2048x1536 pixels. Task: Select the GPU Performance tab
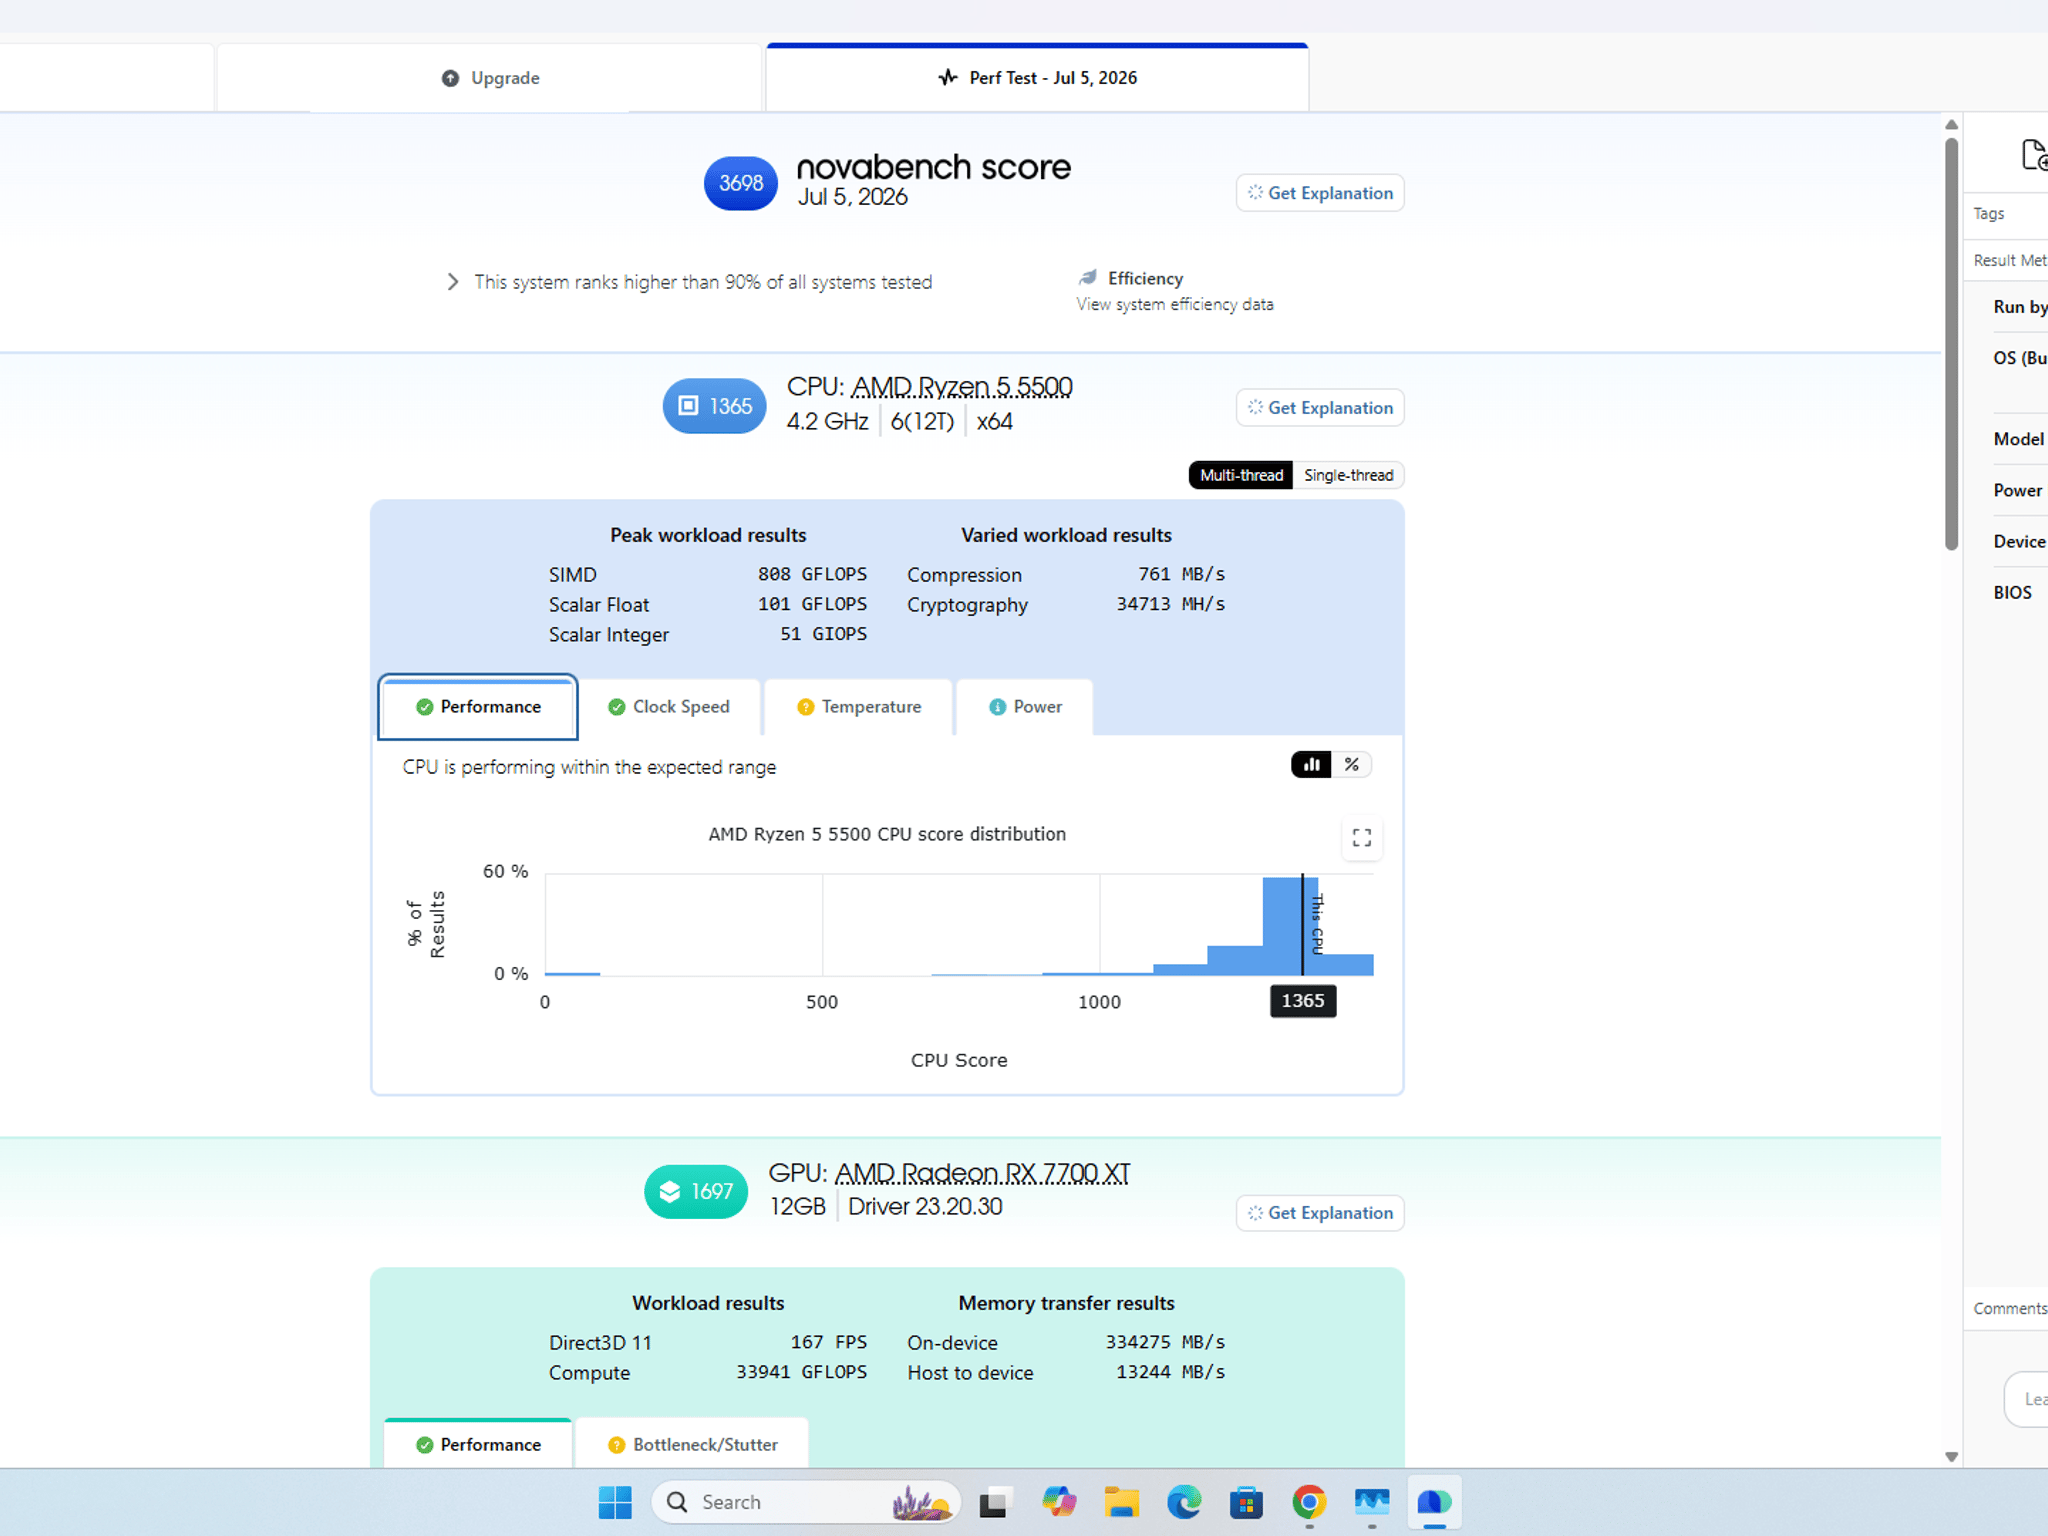click(478, 1444)
